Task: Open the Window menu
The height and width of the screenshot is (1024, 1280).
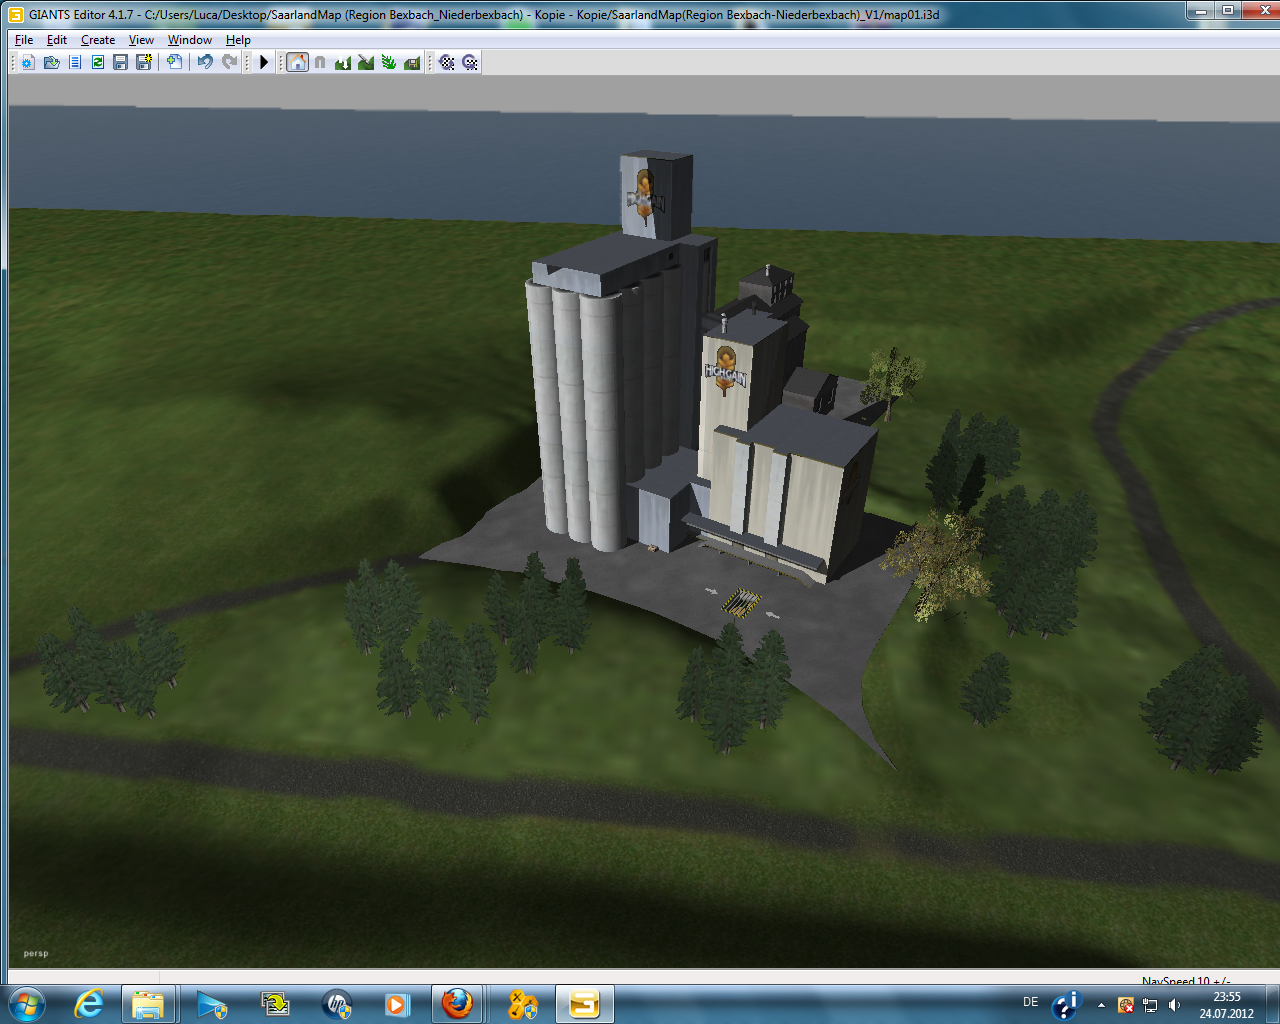Action: click(x=189, y=40)
